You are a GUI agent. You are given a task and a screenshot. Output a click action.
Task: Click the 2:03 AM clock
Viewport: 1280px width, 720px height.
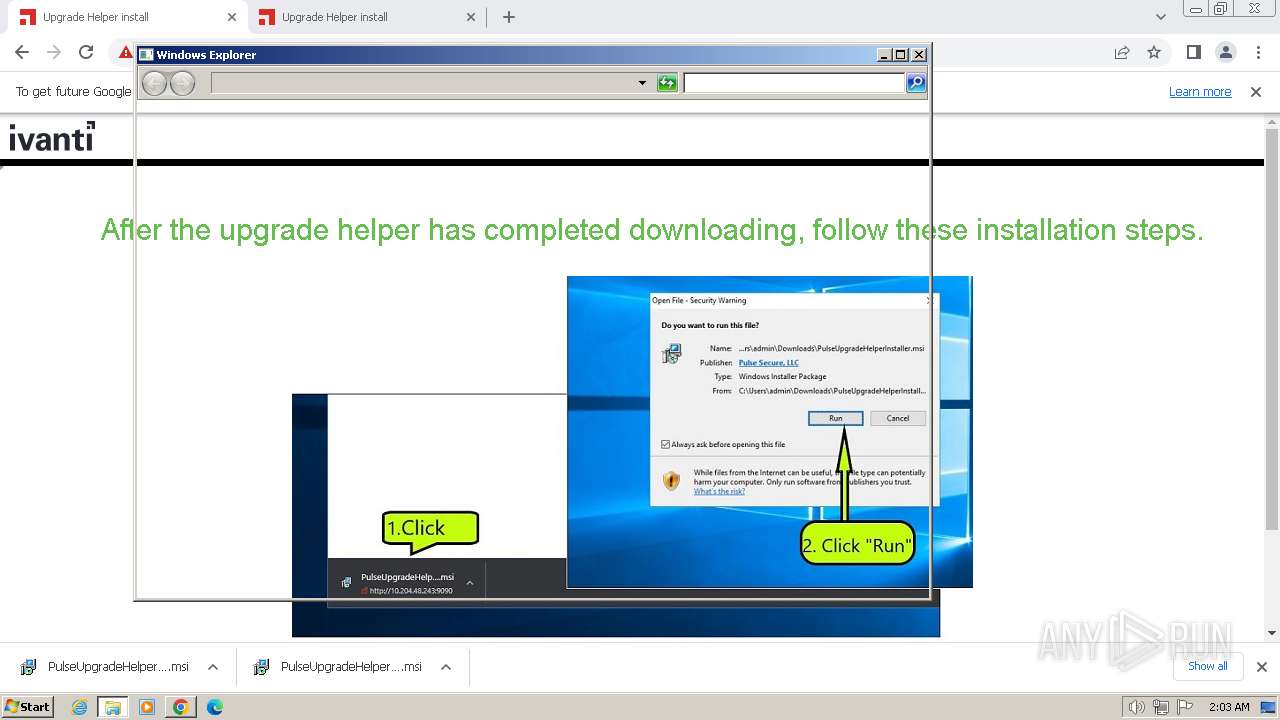pos(1229,707)
